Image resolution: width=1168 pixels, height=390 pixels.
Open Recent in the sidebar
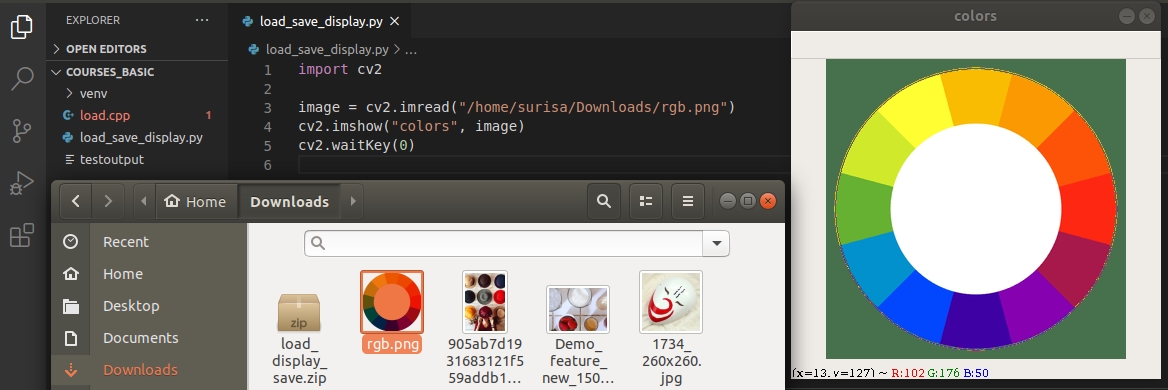click(149, 242)
